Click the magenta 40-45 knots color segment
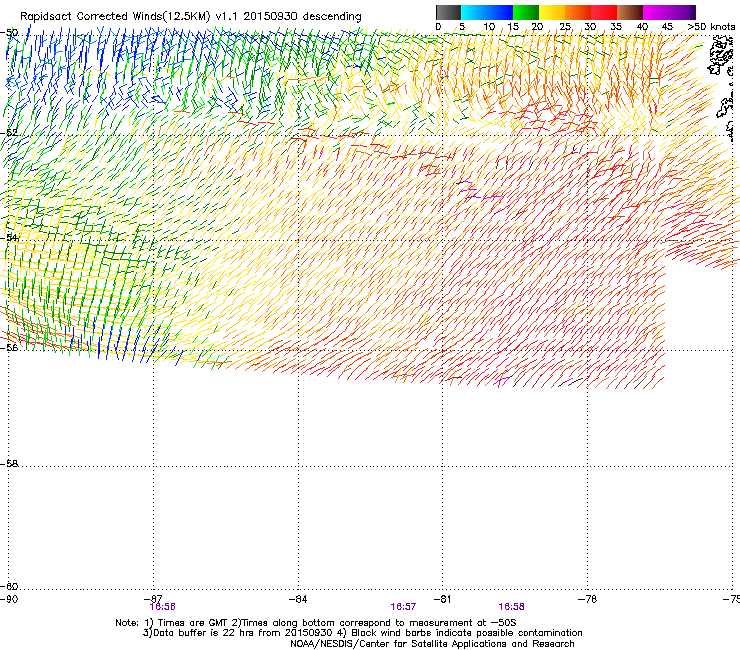This screenshot has height=650, width=740. [x=656, y=12]
